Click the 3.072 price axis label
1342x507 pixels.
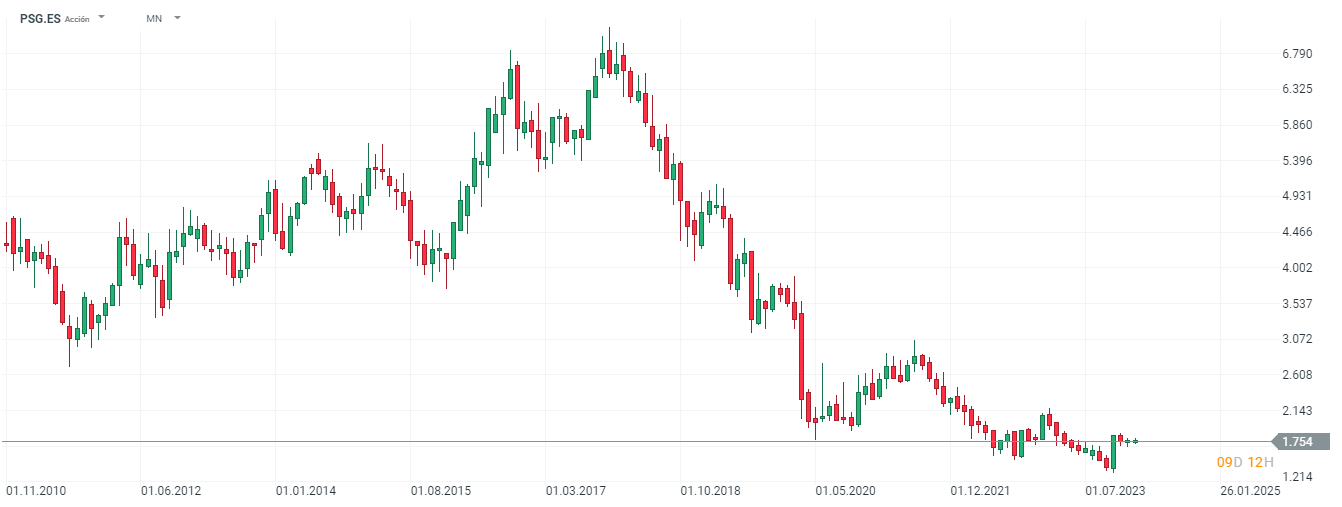pos(1296,339)
